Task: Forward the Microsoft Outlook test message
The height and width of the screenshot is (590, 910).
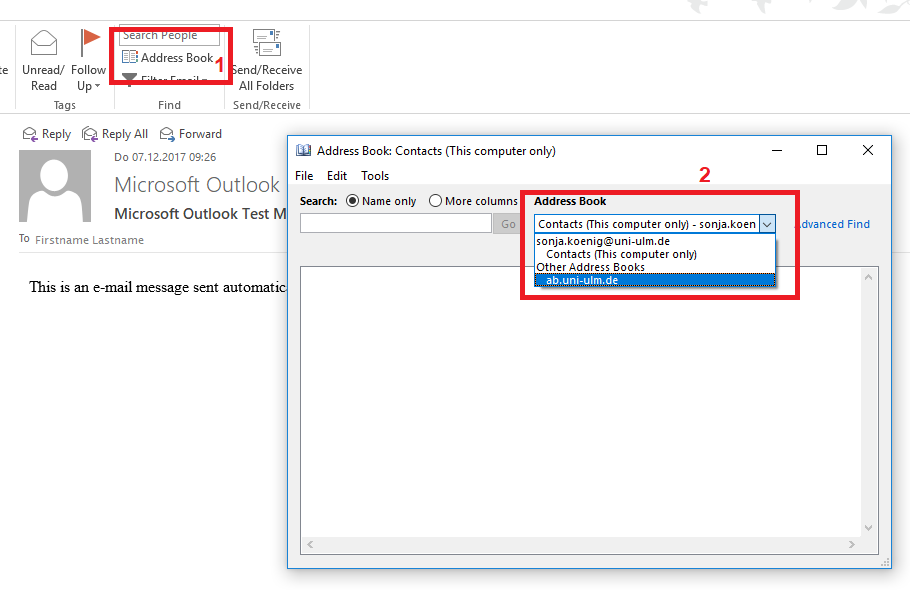Action: point(191,134)
